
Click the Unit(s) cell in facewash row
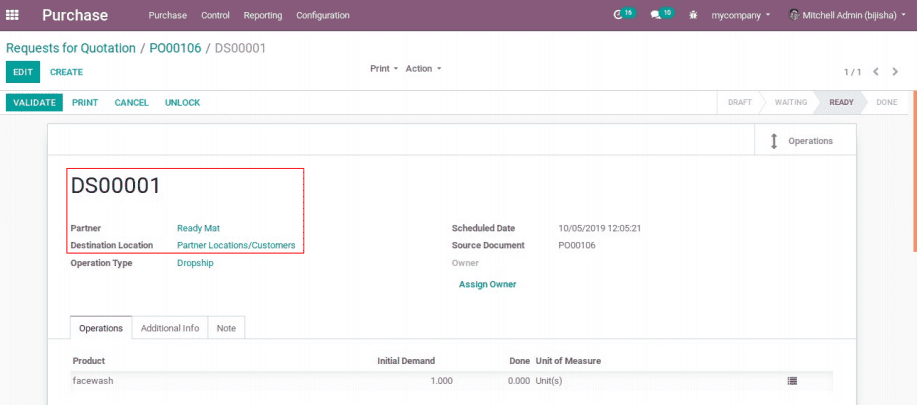point(549,381)
